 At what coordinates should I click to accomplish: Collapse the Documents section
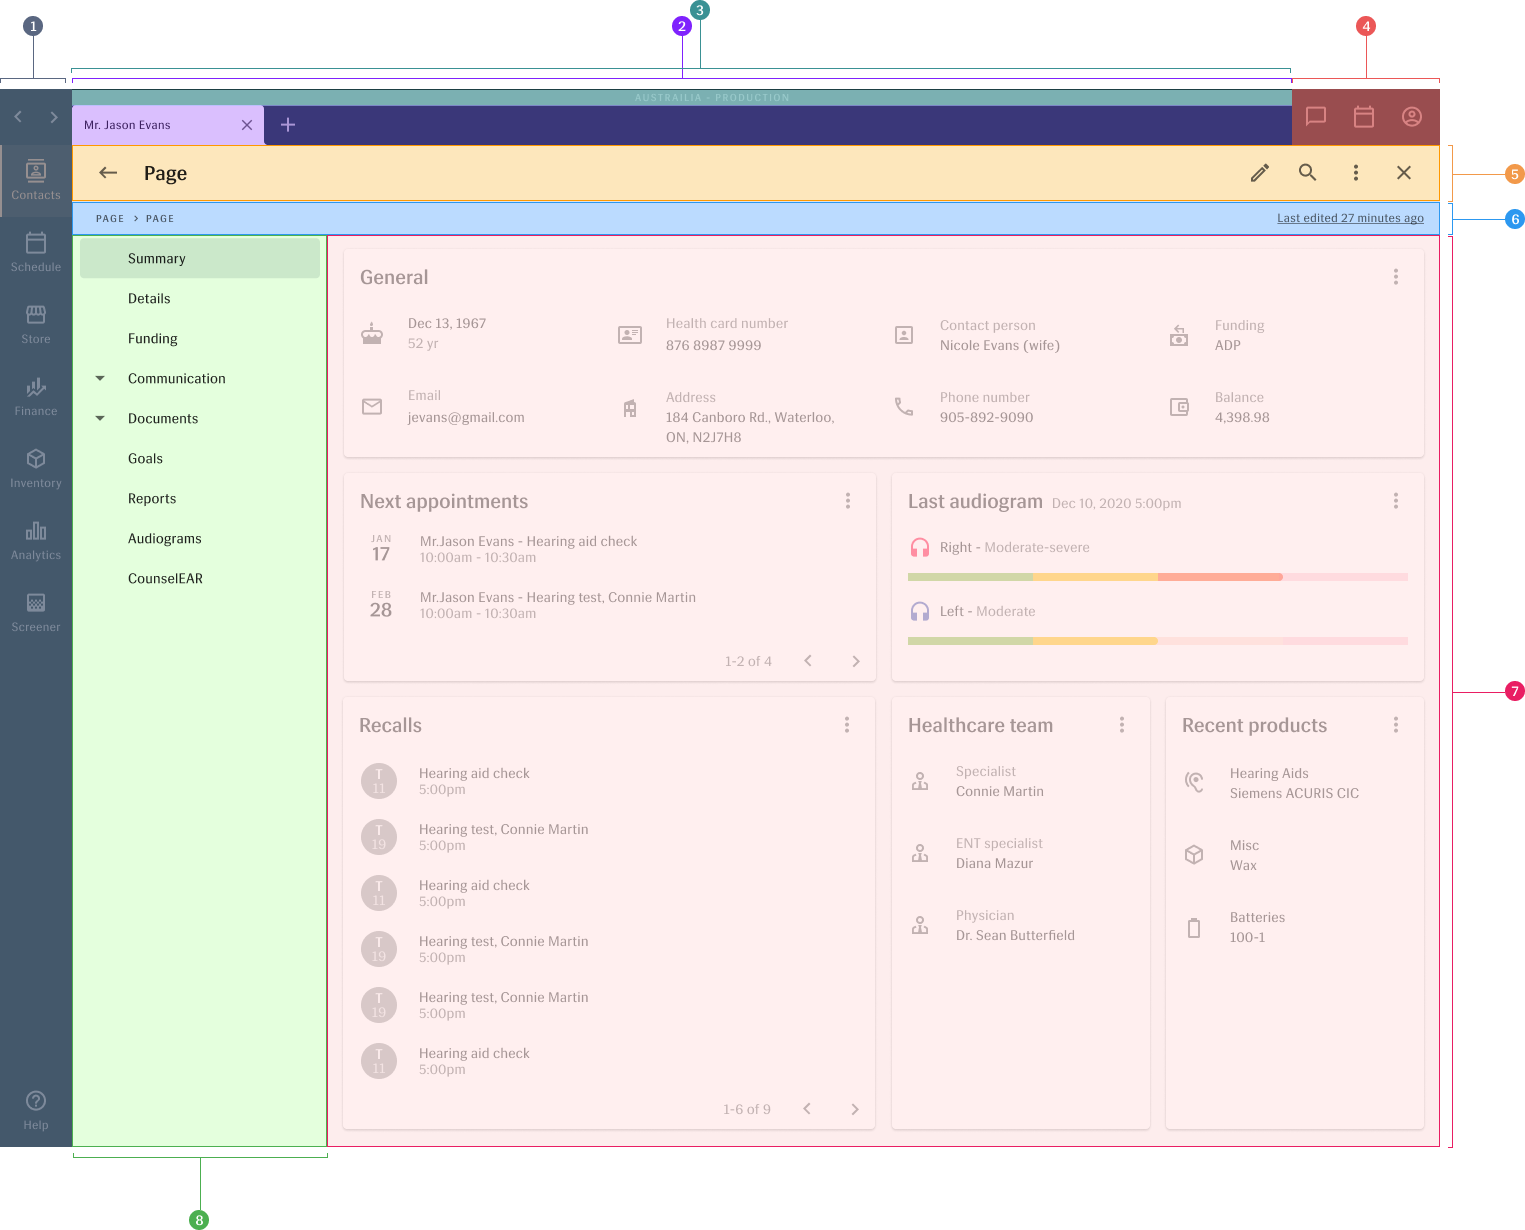point(99,418)
